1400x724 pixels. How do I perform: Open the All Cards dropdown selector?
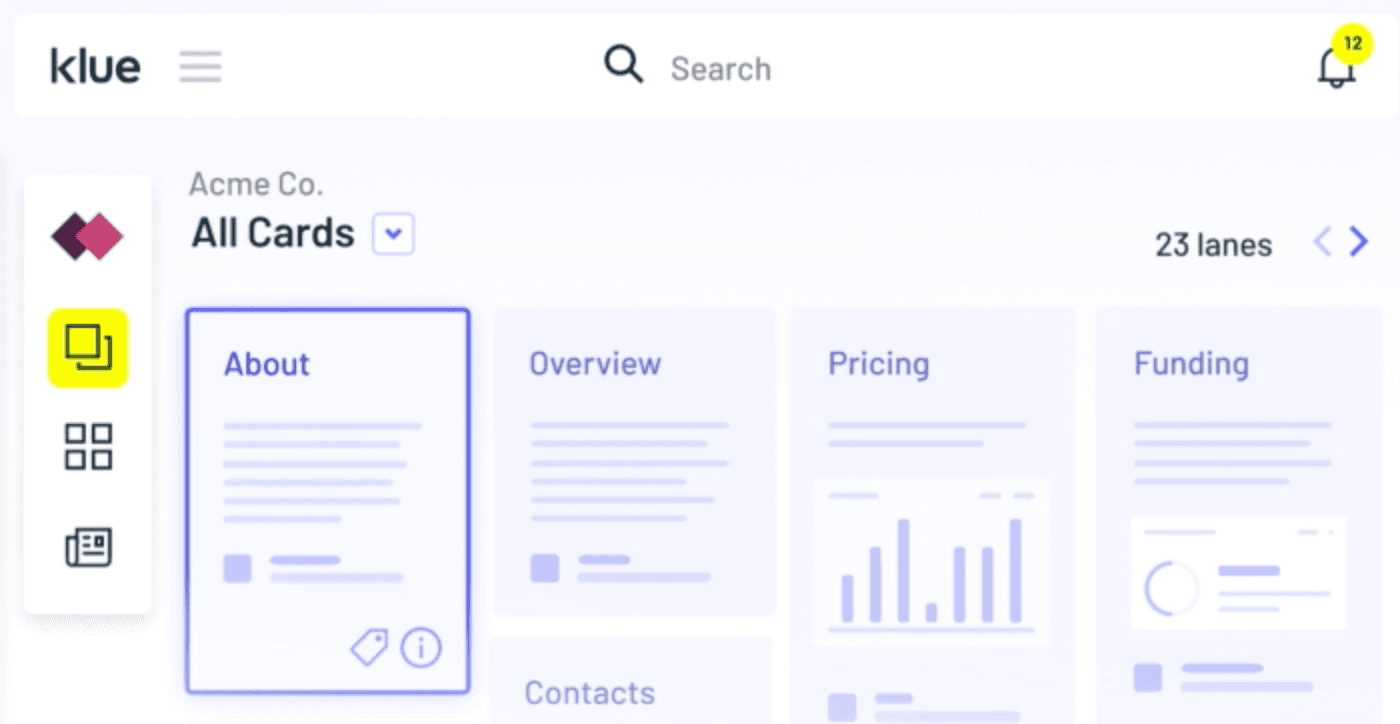[x=393, y=233]
